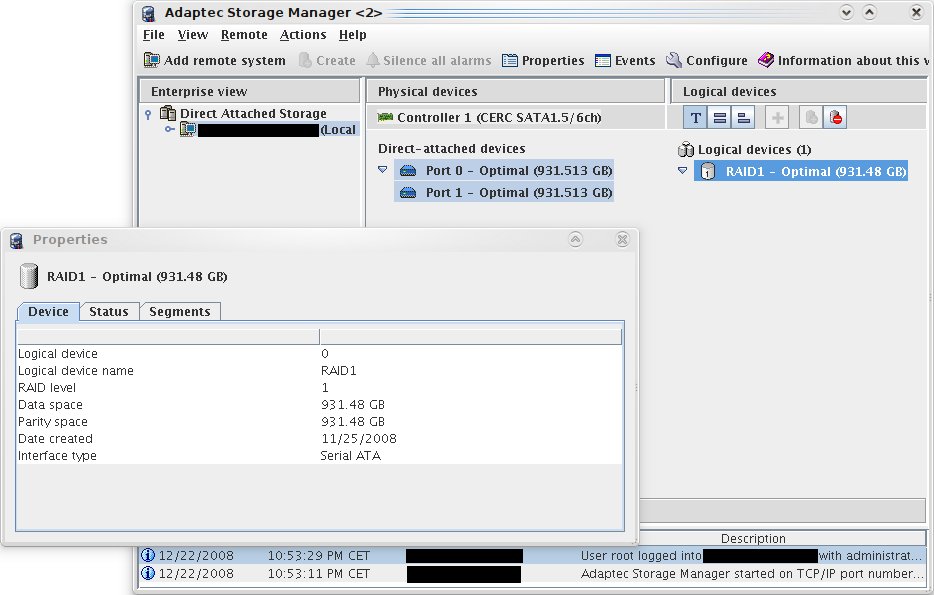Click the Logical device name row
934x595 pixels.
[319, 370]
